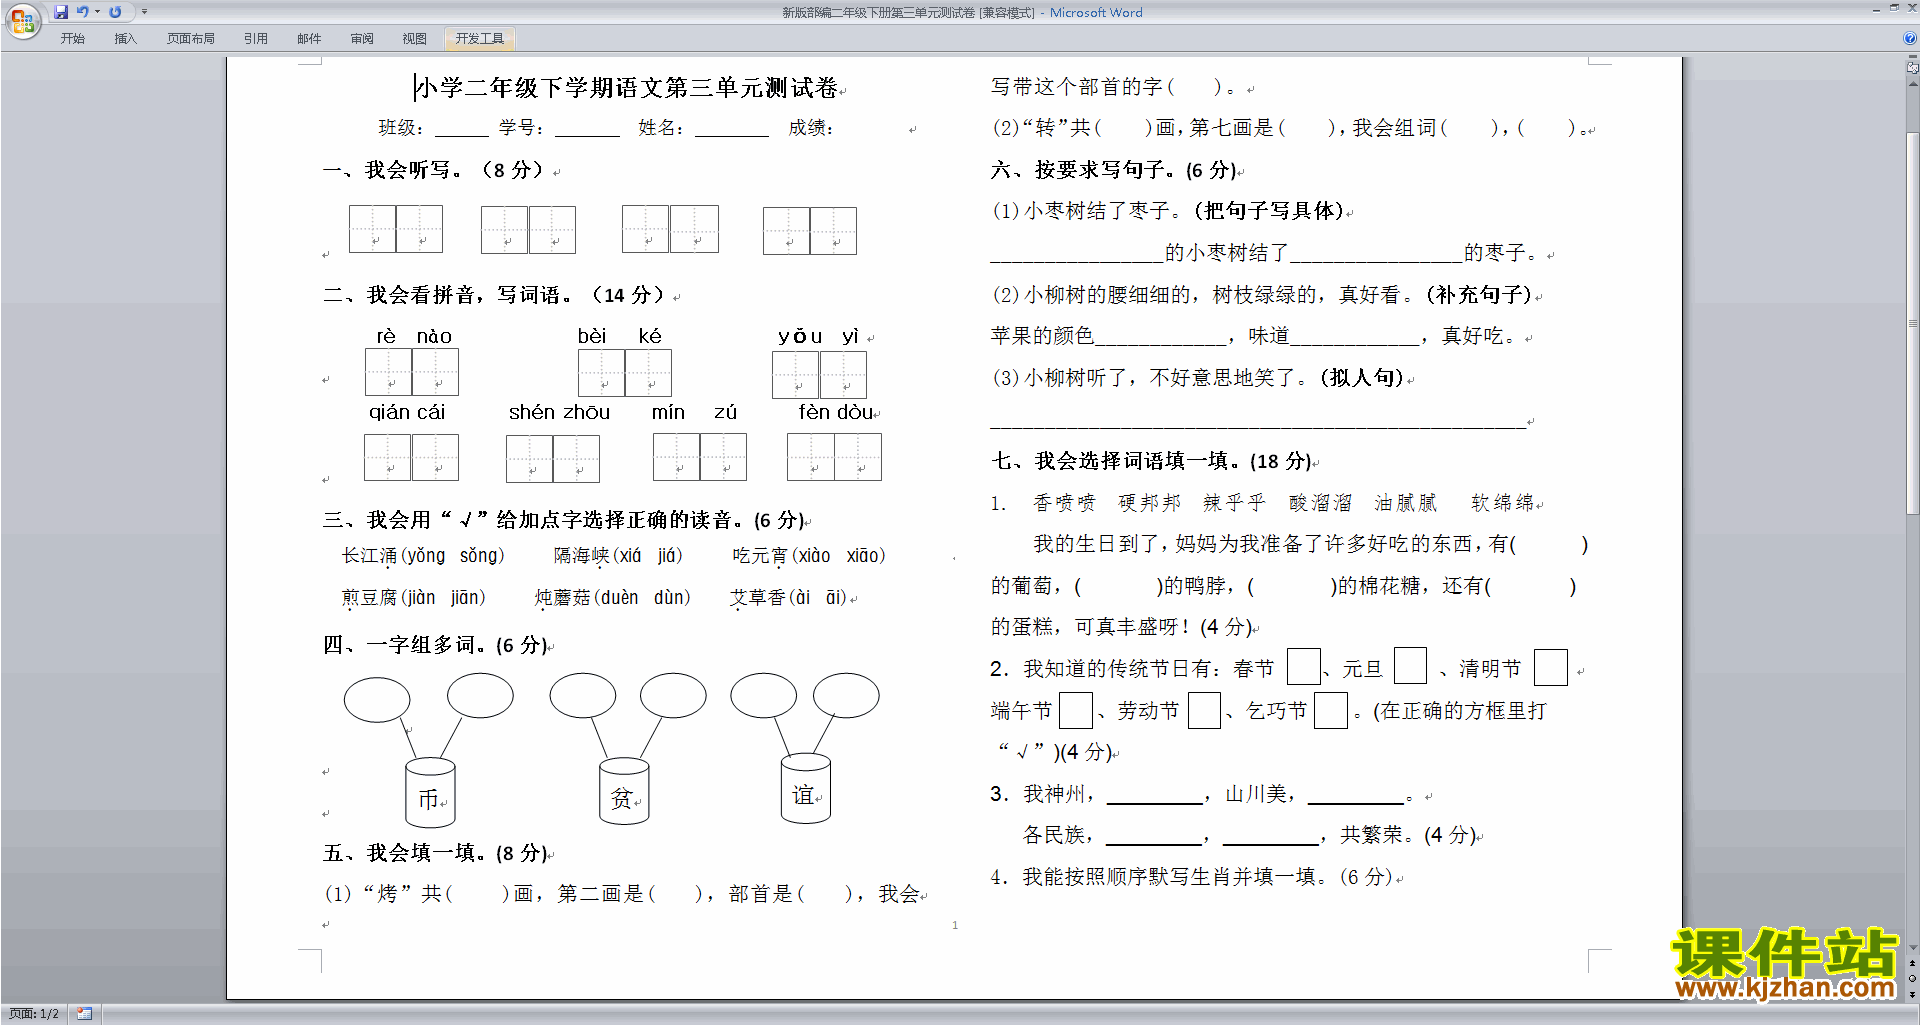Image resolution: width=1920 pixels, height=1025 pixels.
Task: Tick the checkbox after 元旦
Action: [1410, 666]
